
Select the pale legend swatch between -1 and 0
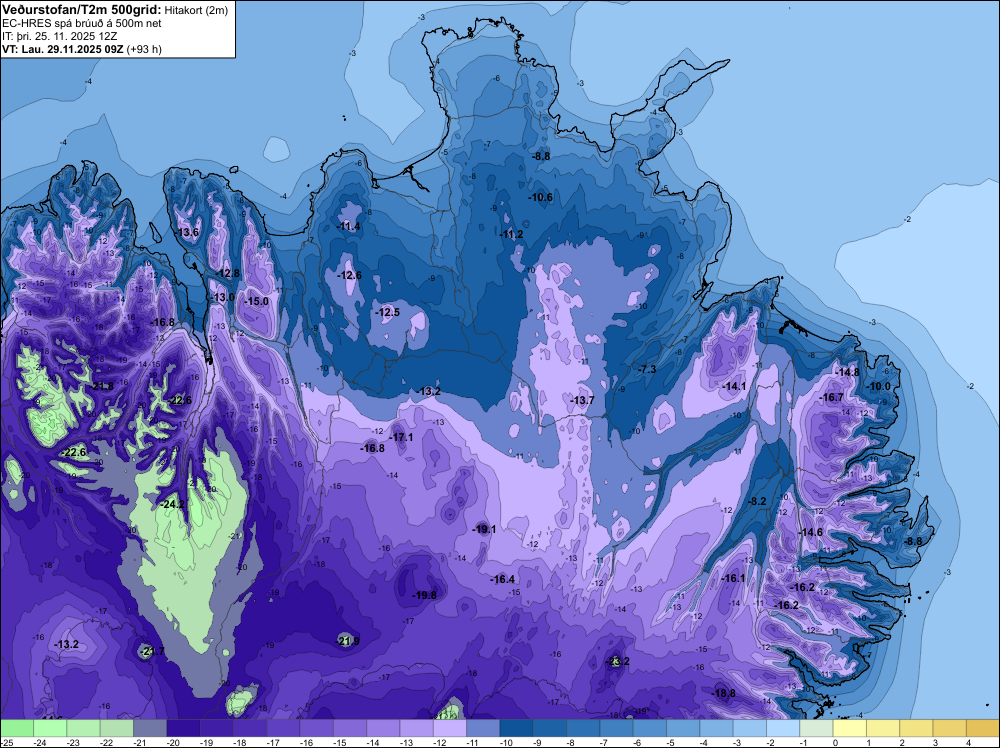coord(816,728)
